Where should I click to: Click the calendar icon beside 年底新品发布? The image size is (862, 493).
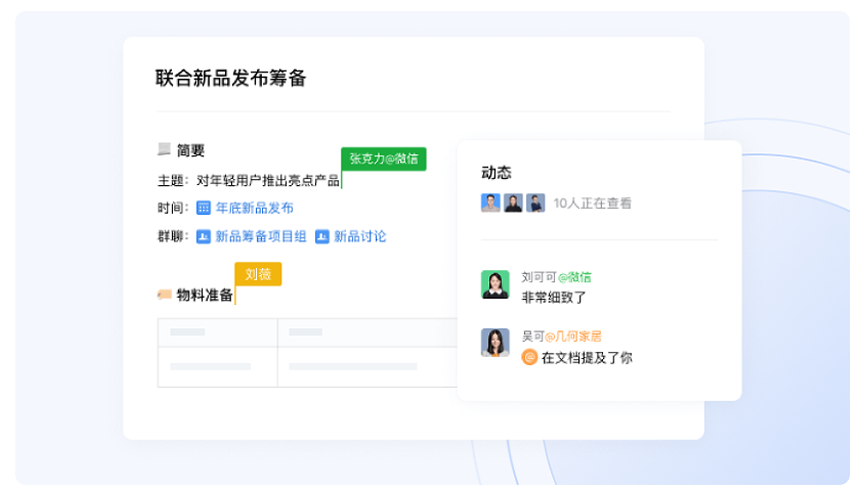click(x=203, y=208)
